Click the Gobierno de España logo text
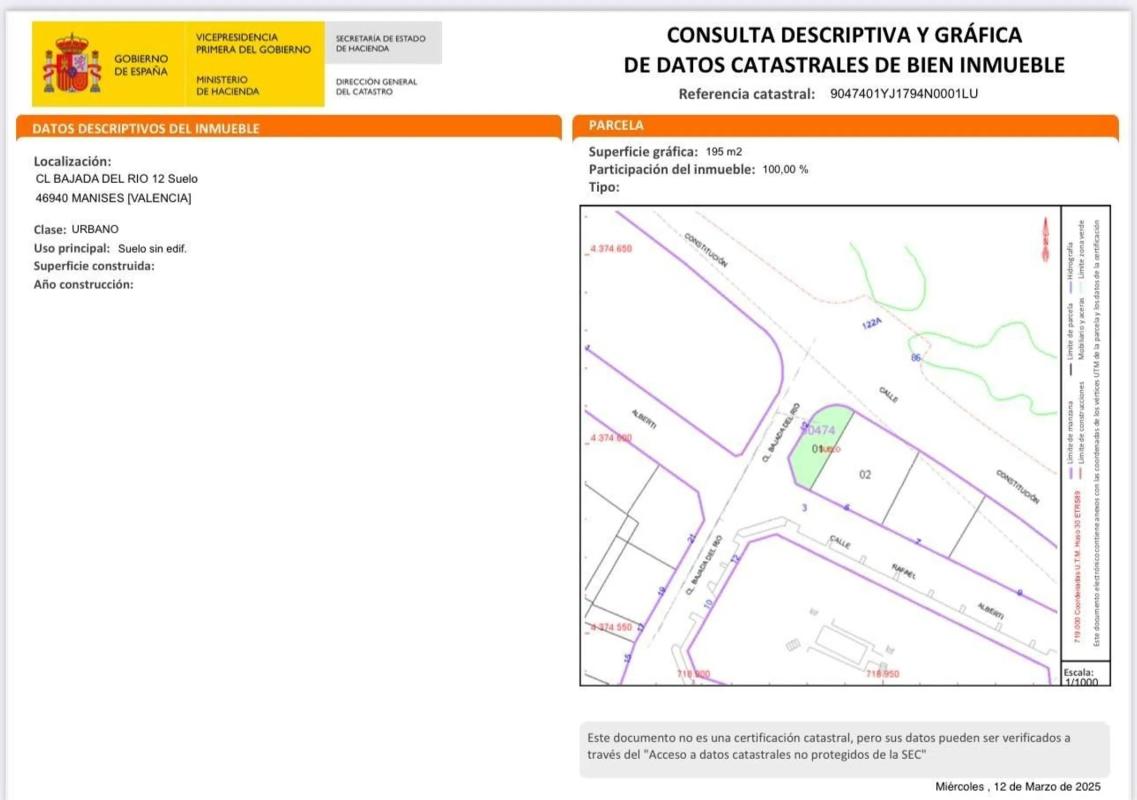Screen dimensions: 1137x800 click(x=141, y=65)
